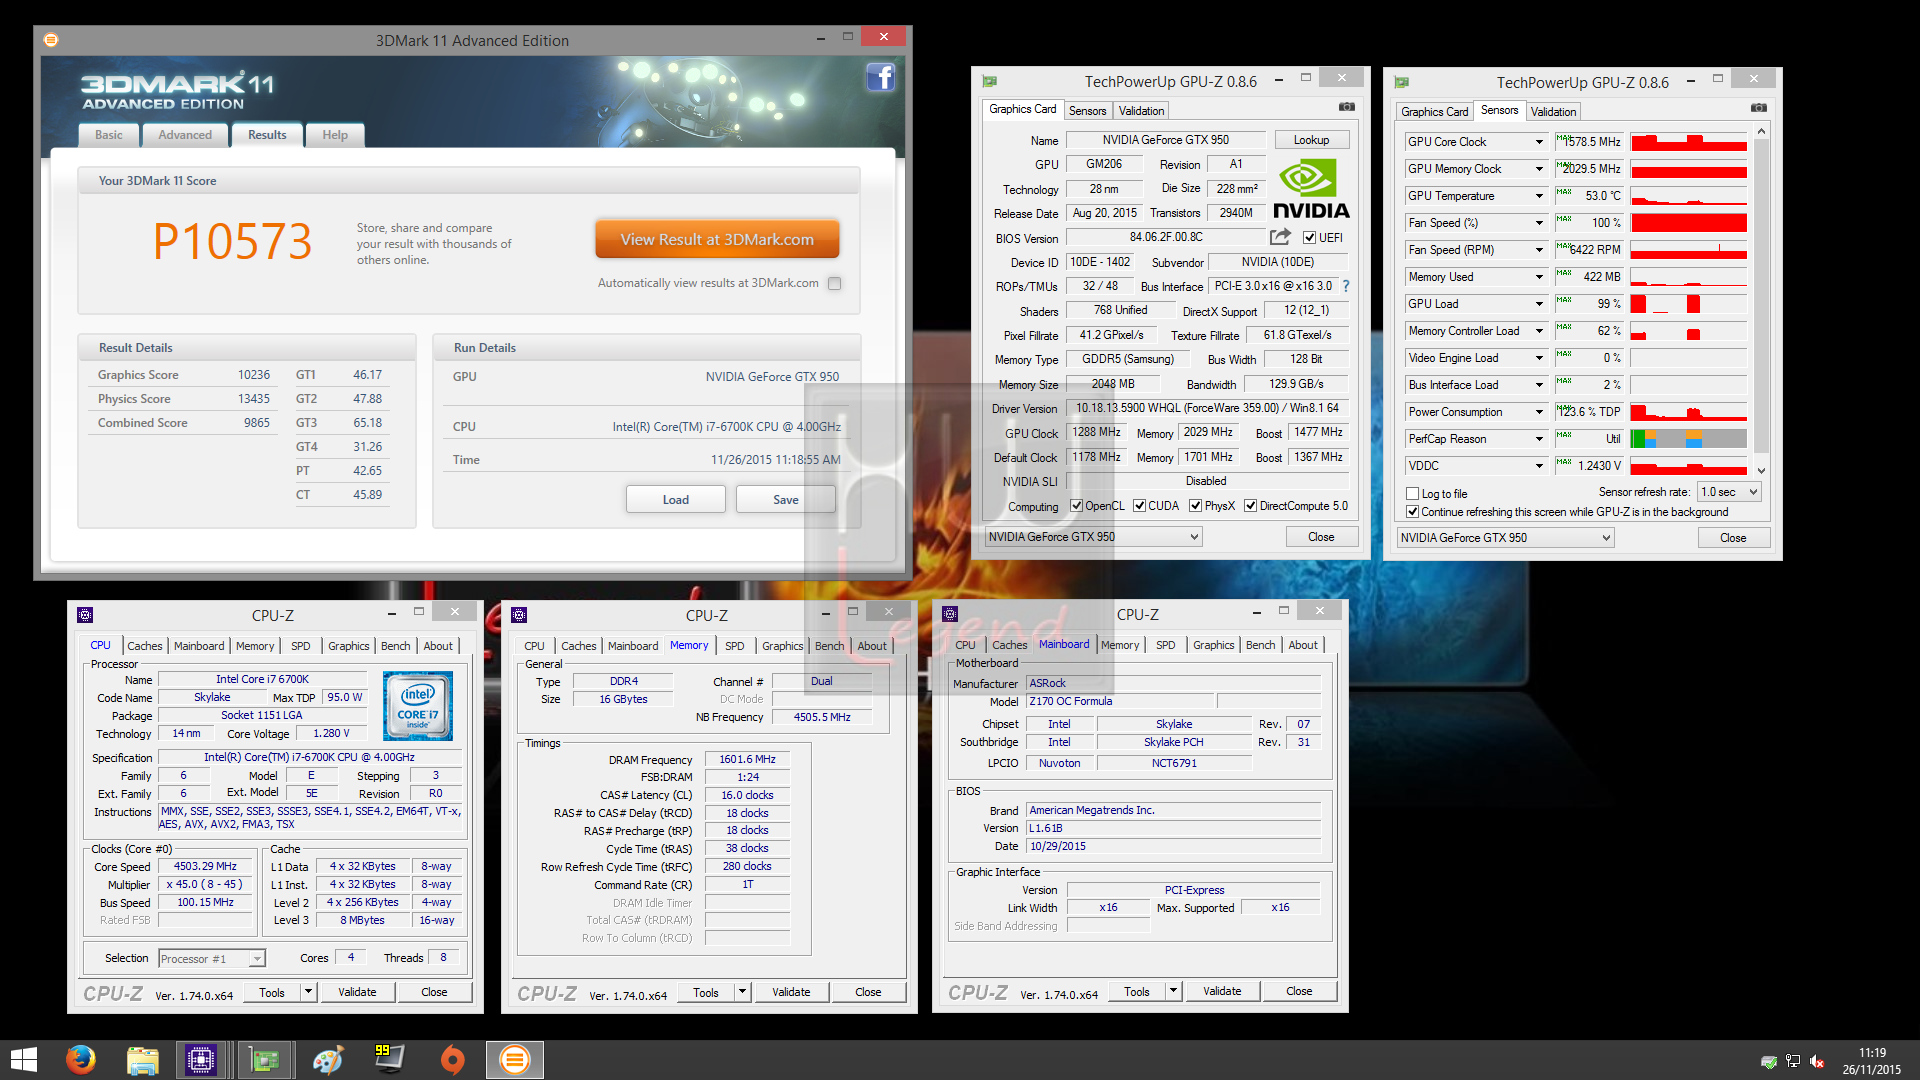Enable Log to file in GPU-Z Sensors

click(1413, 494)
